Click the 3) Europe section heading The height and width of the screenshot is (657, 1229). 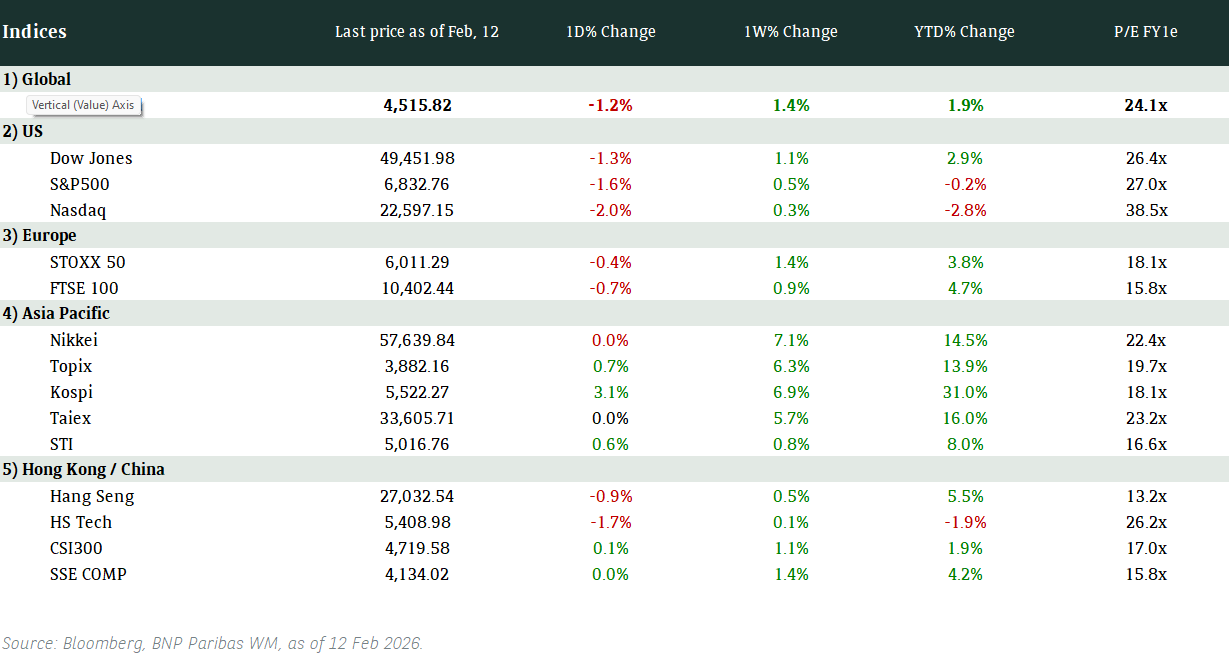tap(40, 236)
